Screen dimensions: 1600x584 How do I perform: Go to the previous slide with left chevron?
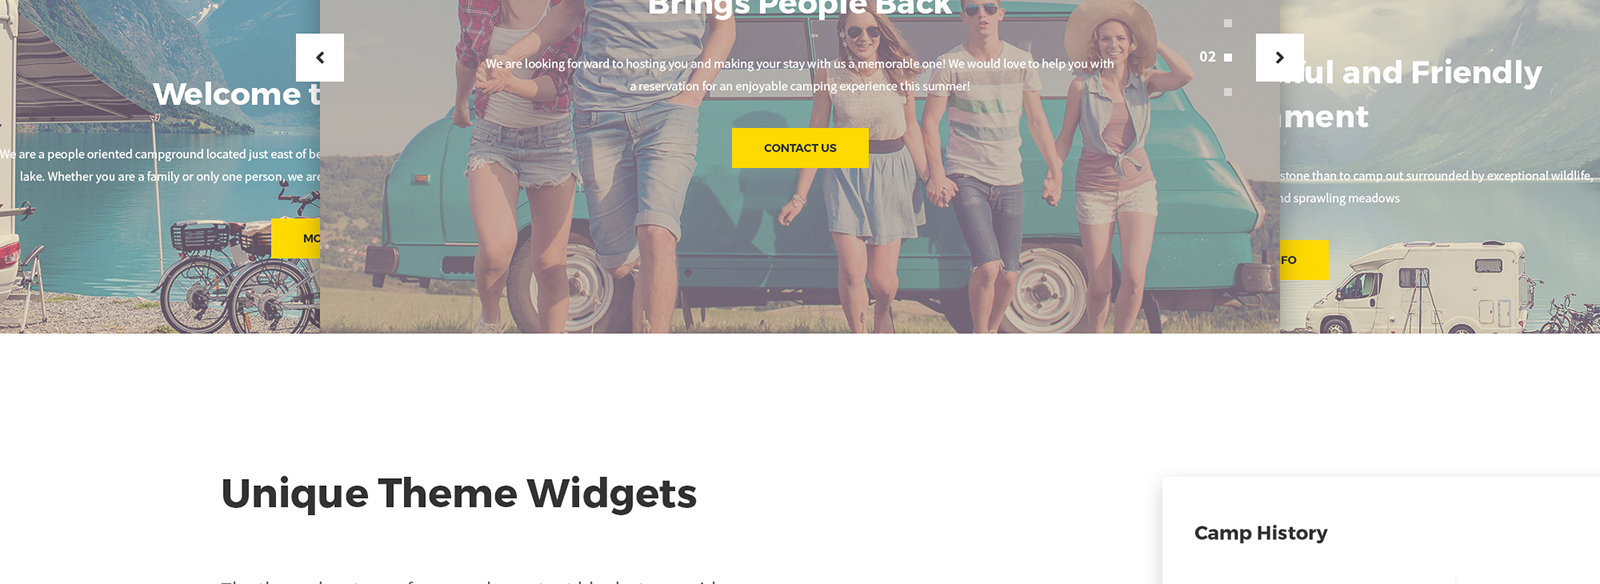click(320, 57)
